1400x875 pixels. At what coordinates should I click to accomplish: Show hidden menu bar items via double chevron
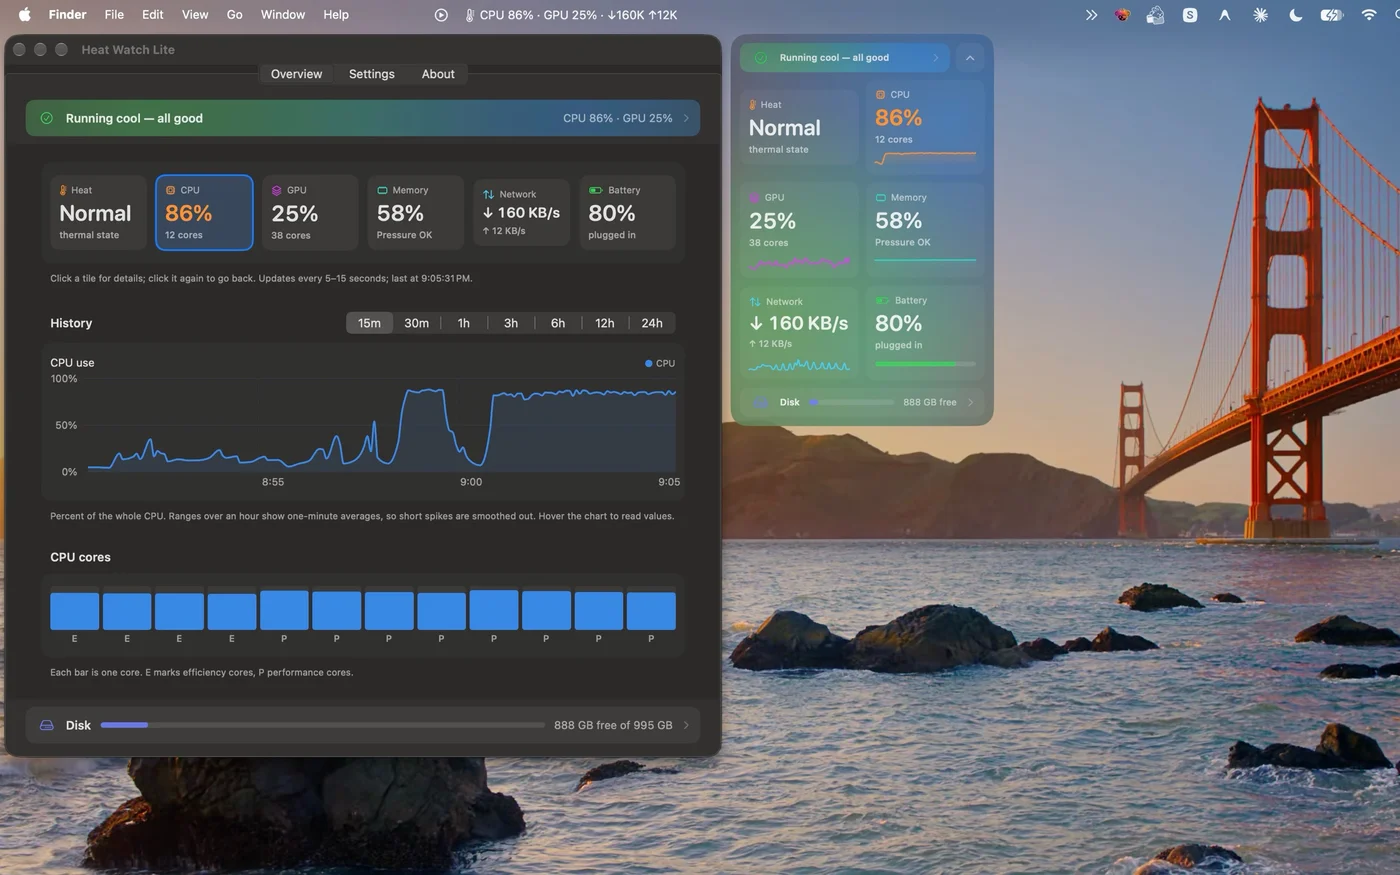tap(1091, 15)
